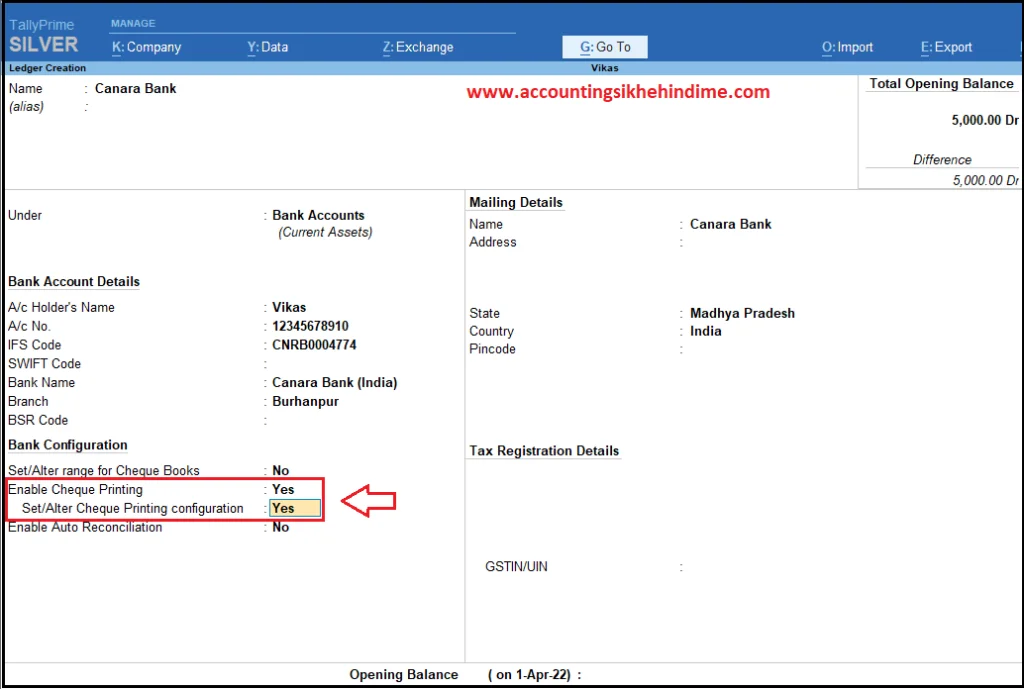The height and width of the screenshot is (689, 1024).
Task: Click the Mailing Details heading
Action: [x=516, y=202]
